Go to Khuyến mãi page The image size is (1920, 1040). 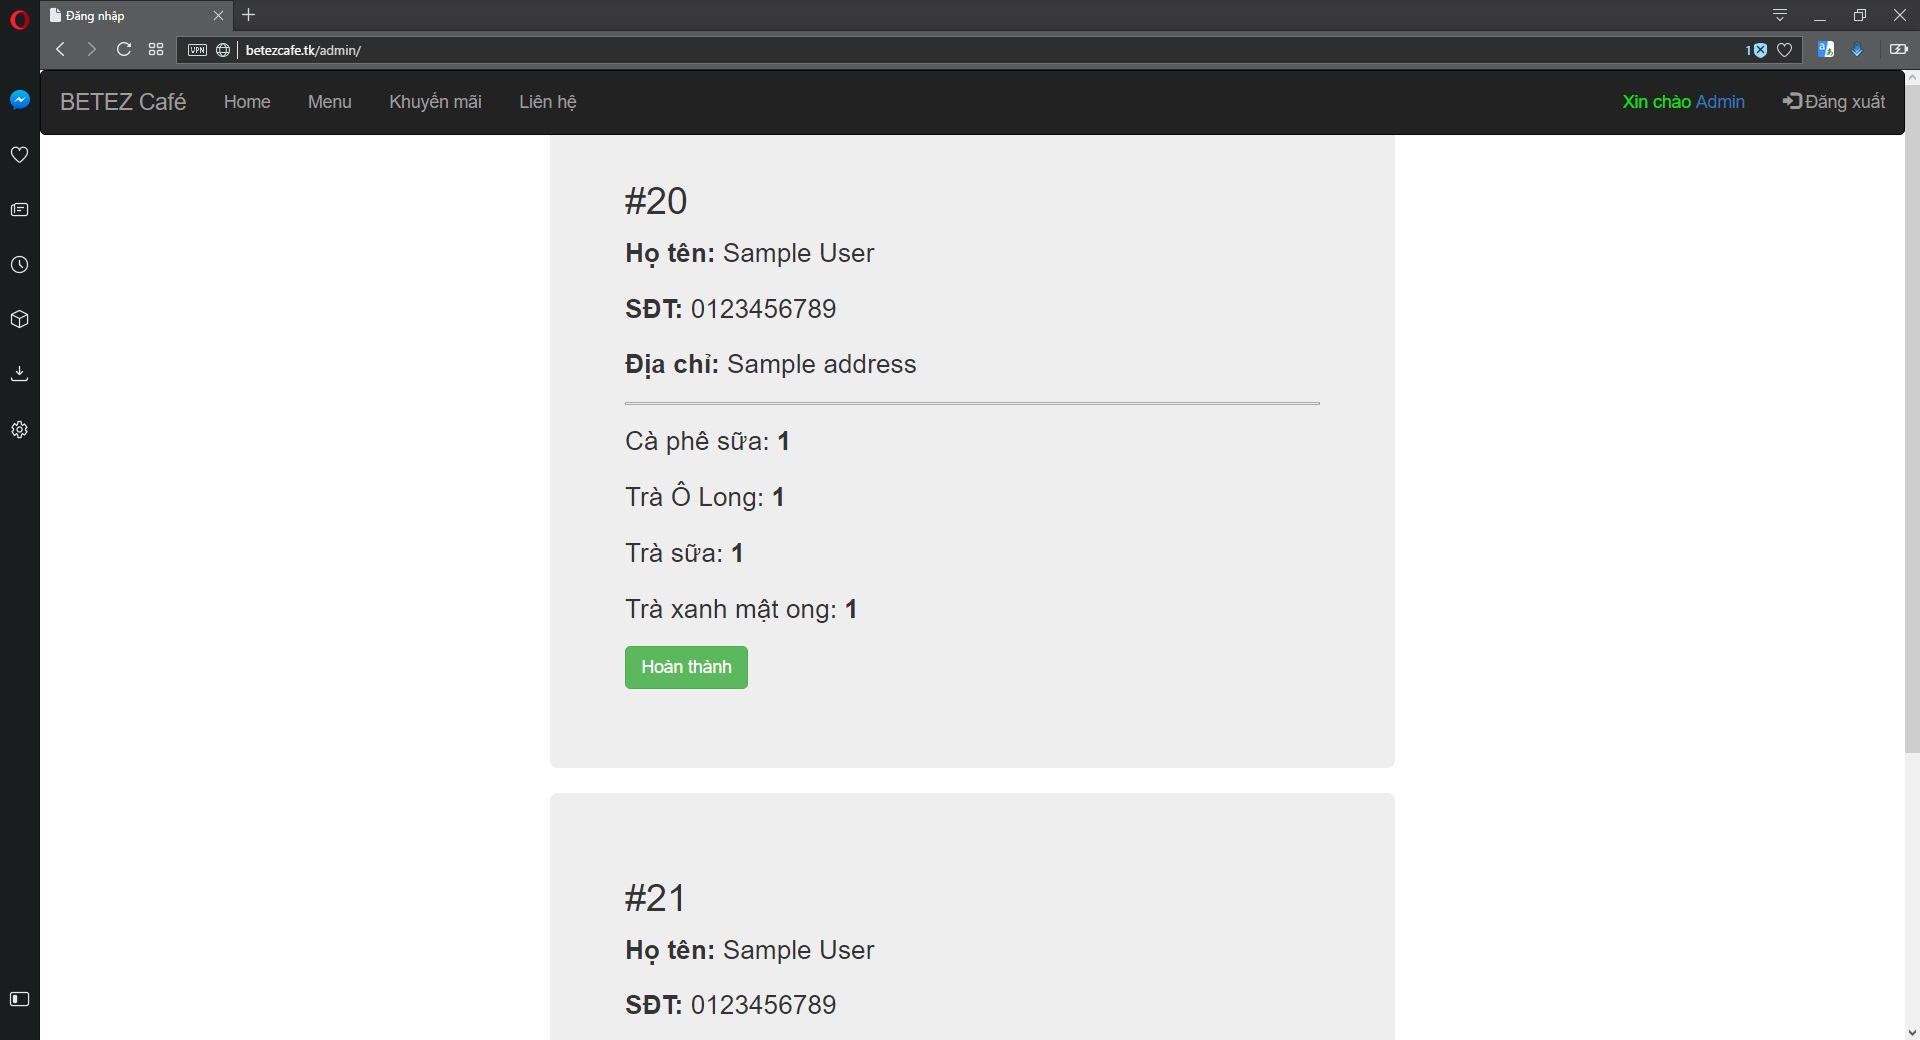[x=435, y=102]
